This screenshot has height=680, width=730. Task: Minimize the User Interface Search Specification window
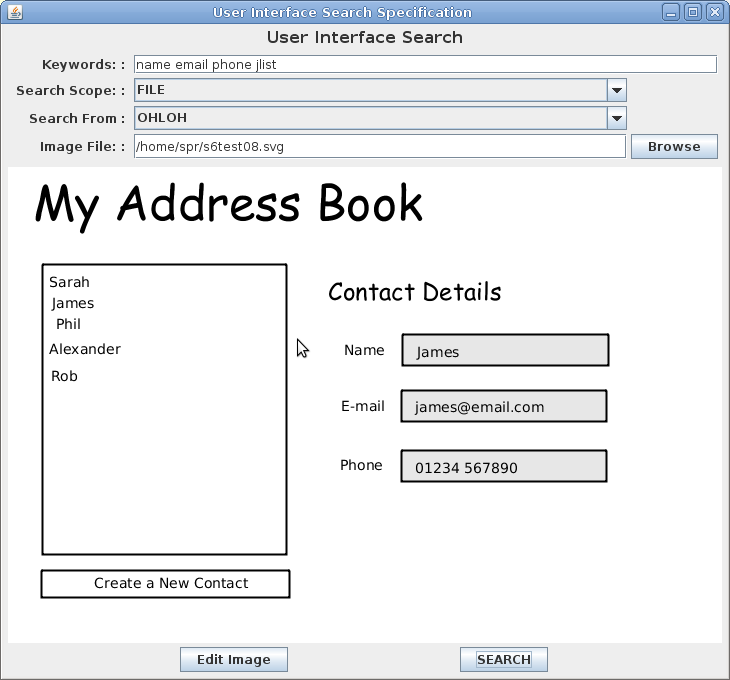click(x=670, y=12)
